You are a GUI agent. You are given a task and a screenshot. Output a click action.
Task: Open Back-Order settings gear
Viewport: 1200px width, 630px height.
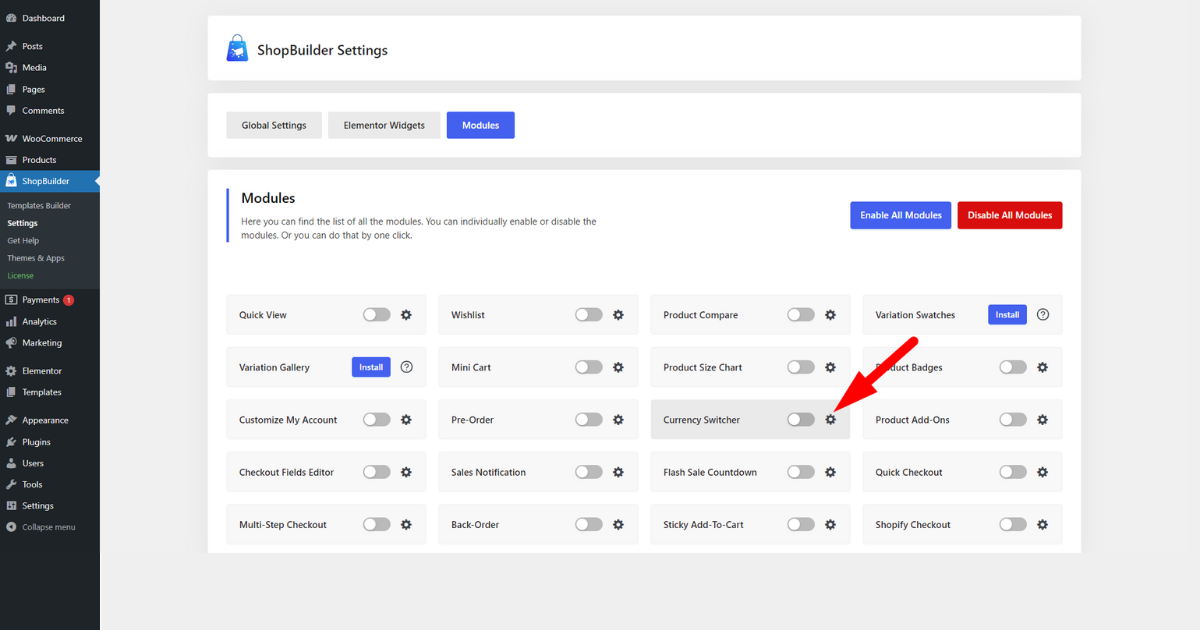[618, 524]
